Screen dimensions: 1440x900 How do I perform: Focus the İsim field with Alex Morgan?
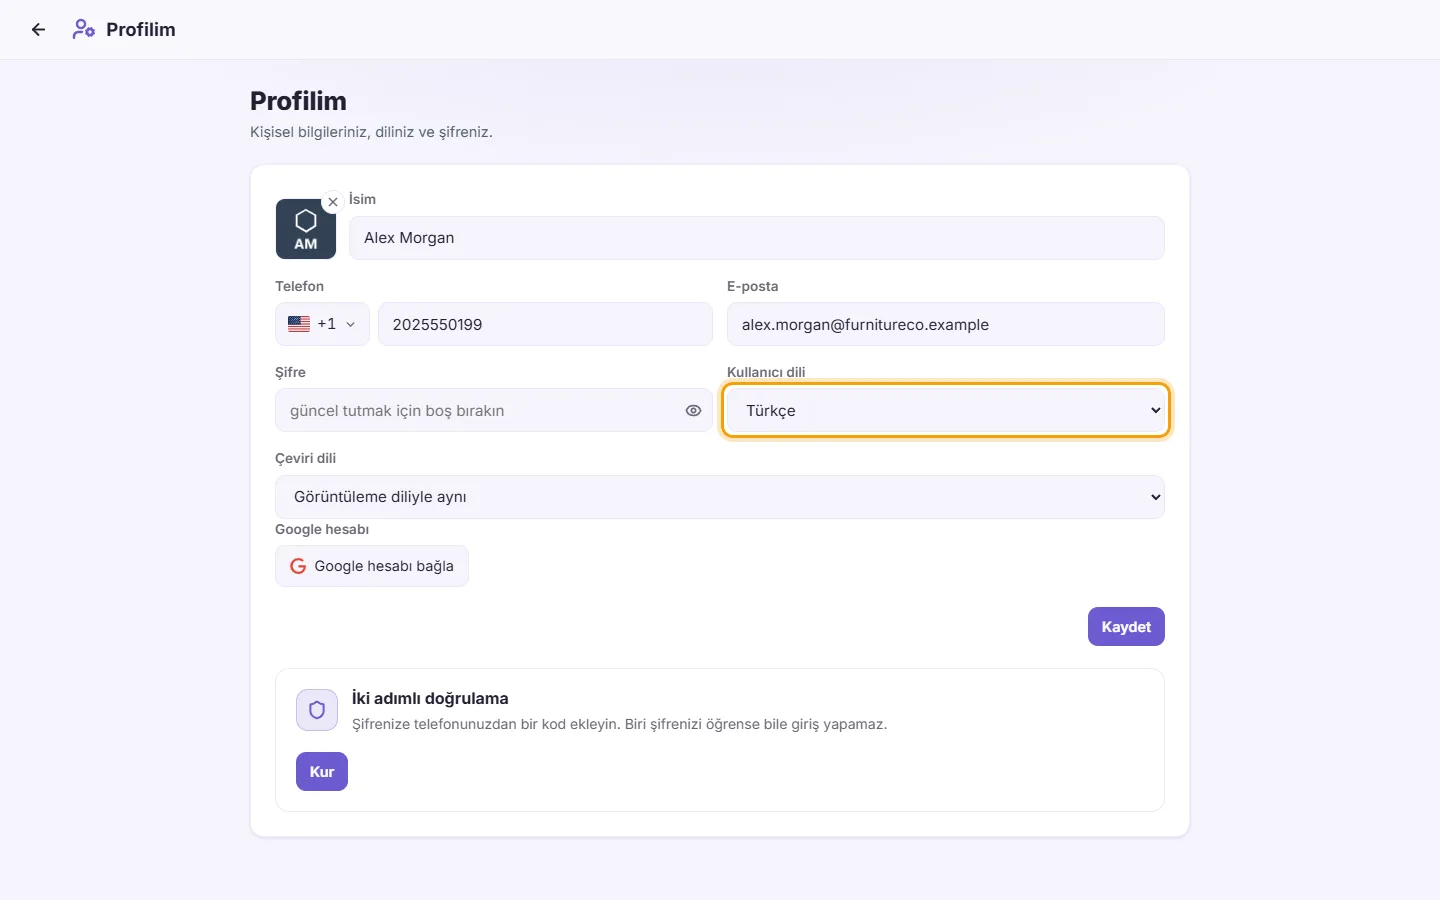757,238
